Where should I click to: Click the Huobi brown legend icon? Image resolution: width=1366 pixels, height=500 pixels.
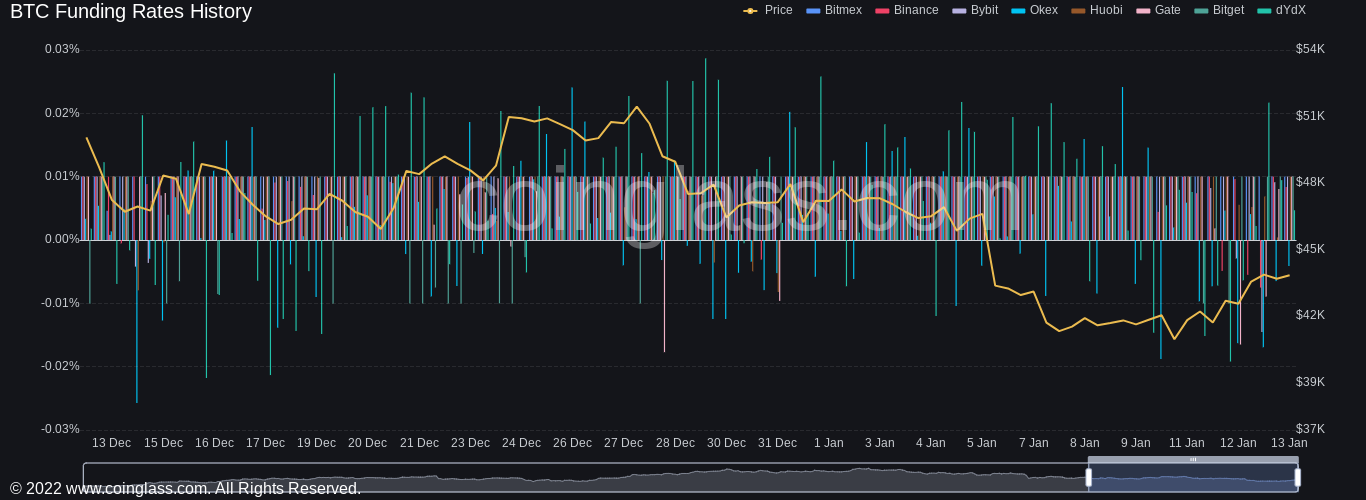coord(1078,11)
